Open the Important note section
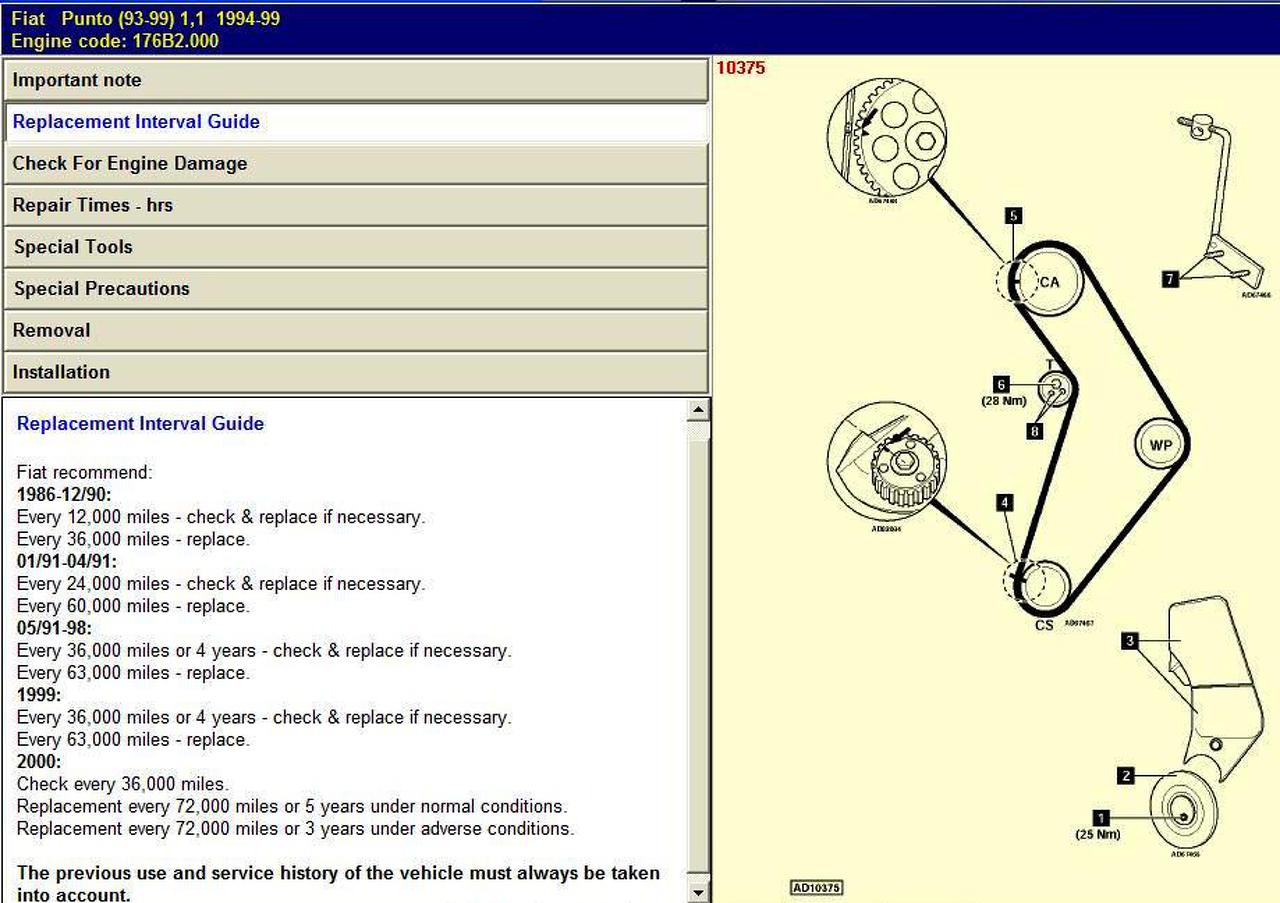The height and width of the screenshot is (903, 1280). 355,80
